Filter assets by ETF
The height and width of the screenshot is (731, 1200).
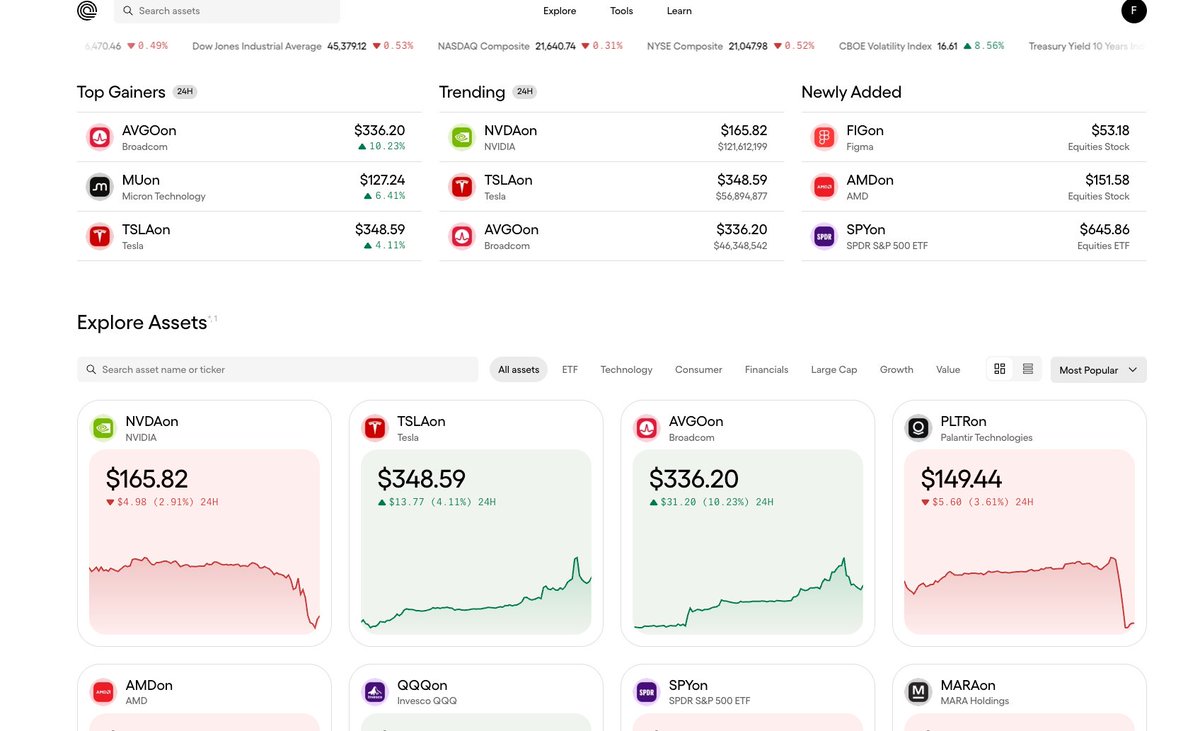point(570,370)
